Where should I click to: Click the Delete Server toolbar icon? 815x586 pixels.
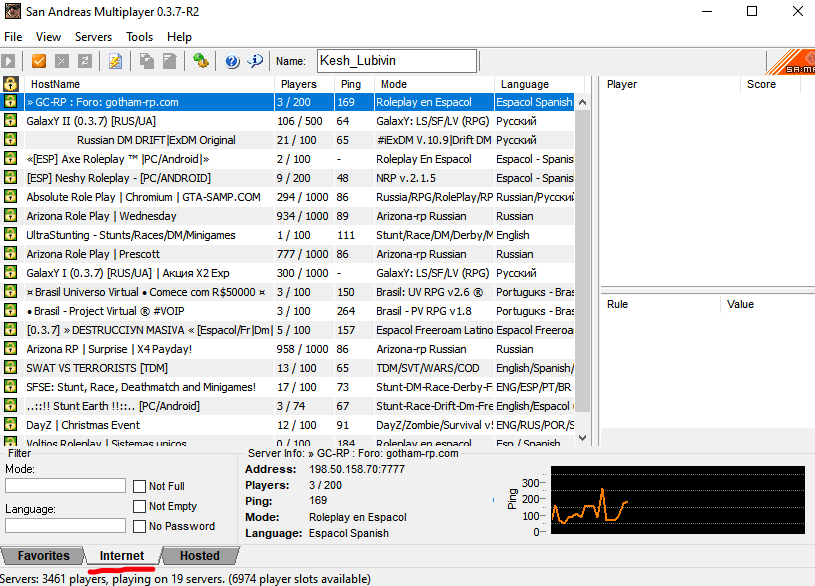(62, 61)
